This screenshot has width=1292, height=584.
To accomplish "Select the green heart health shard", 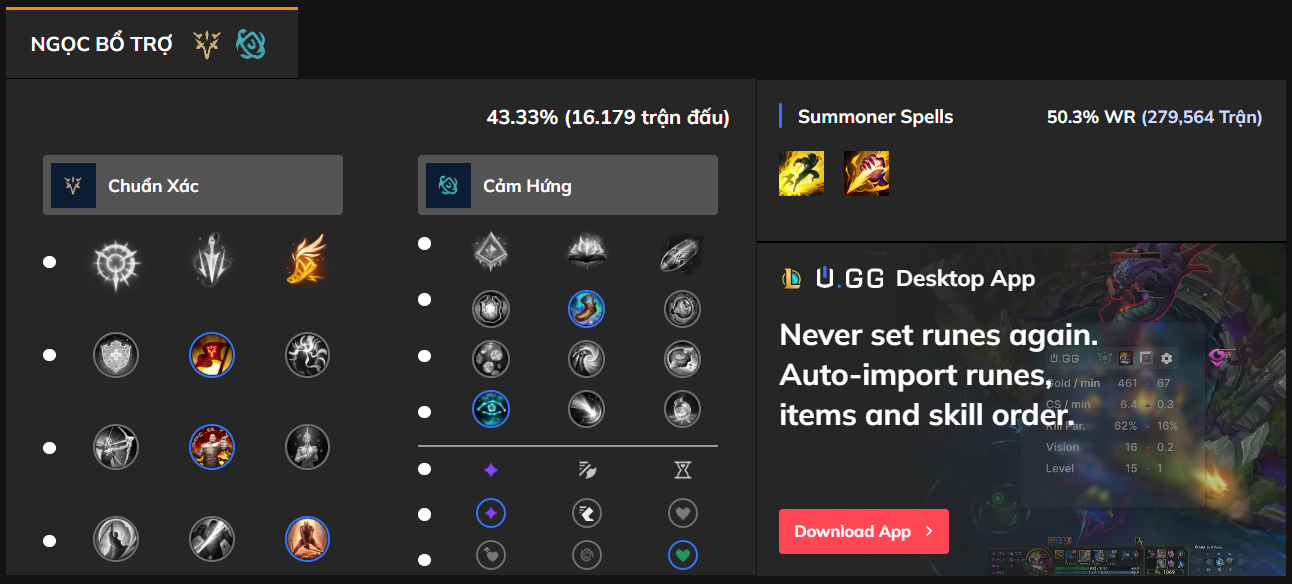I will tap(682, 555).
